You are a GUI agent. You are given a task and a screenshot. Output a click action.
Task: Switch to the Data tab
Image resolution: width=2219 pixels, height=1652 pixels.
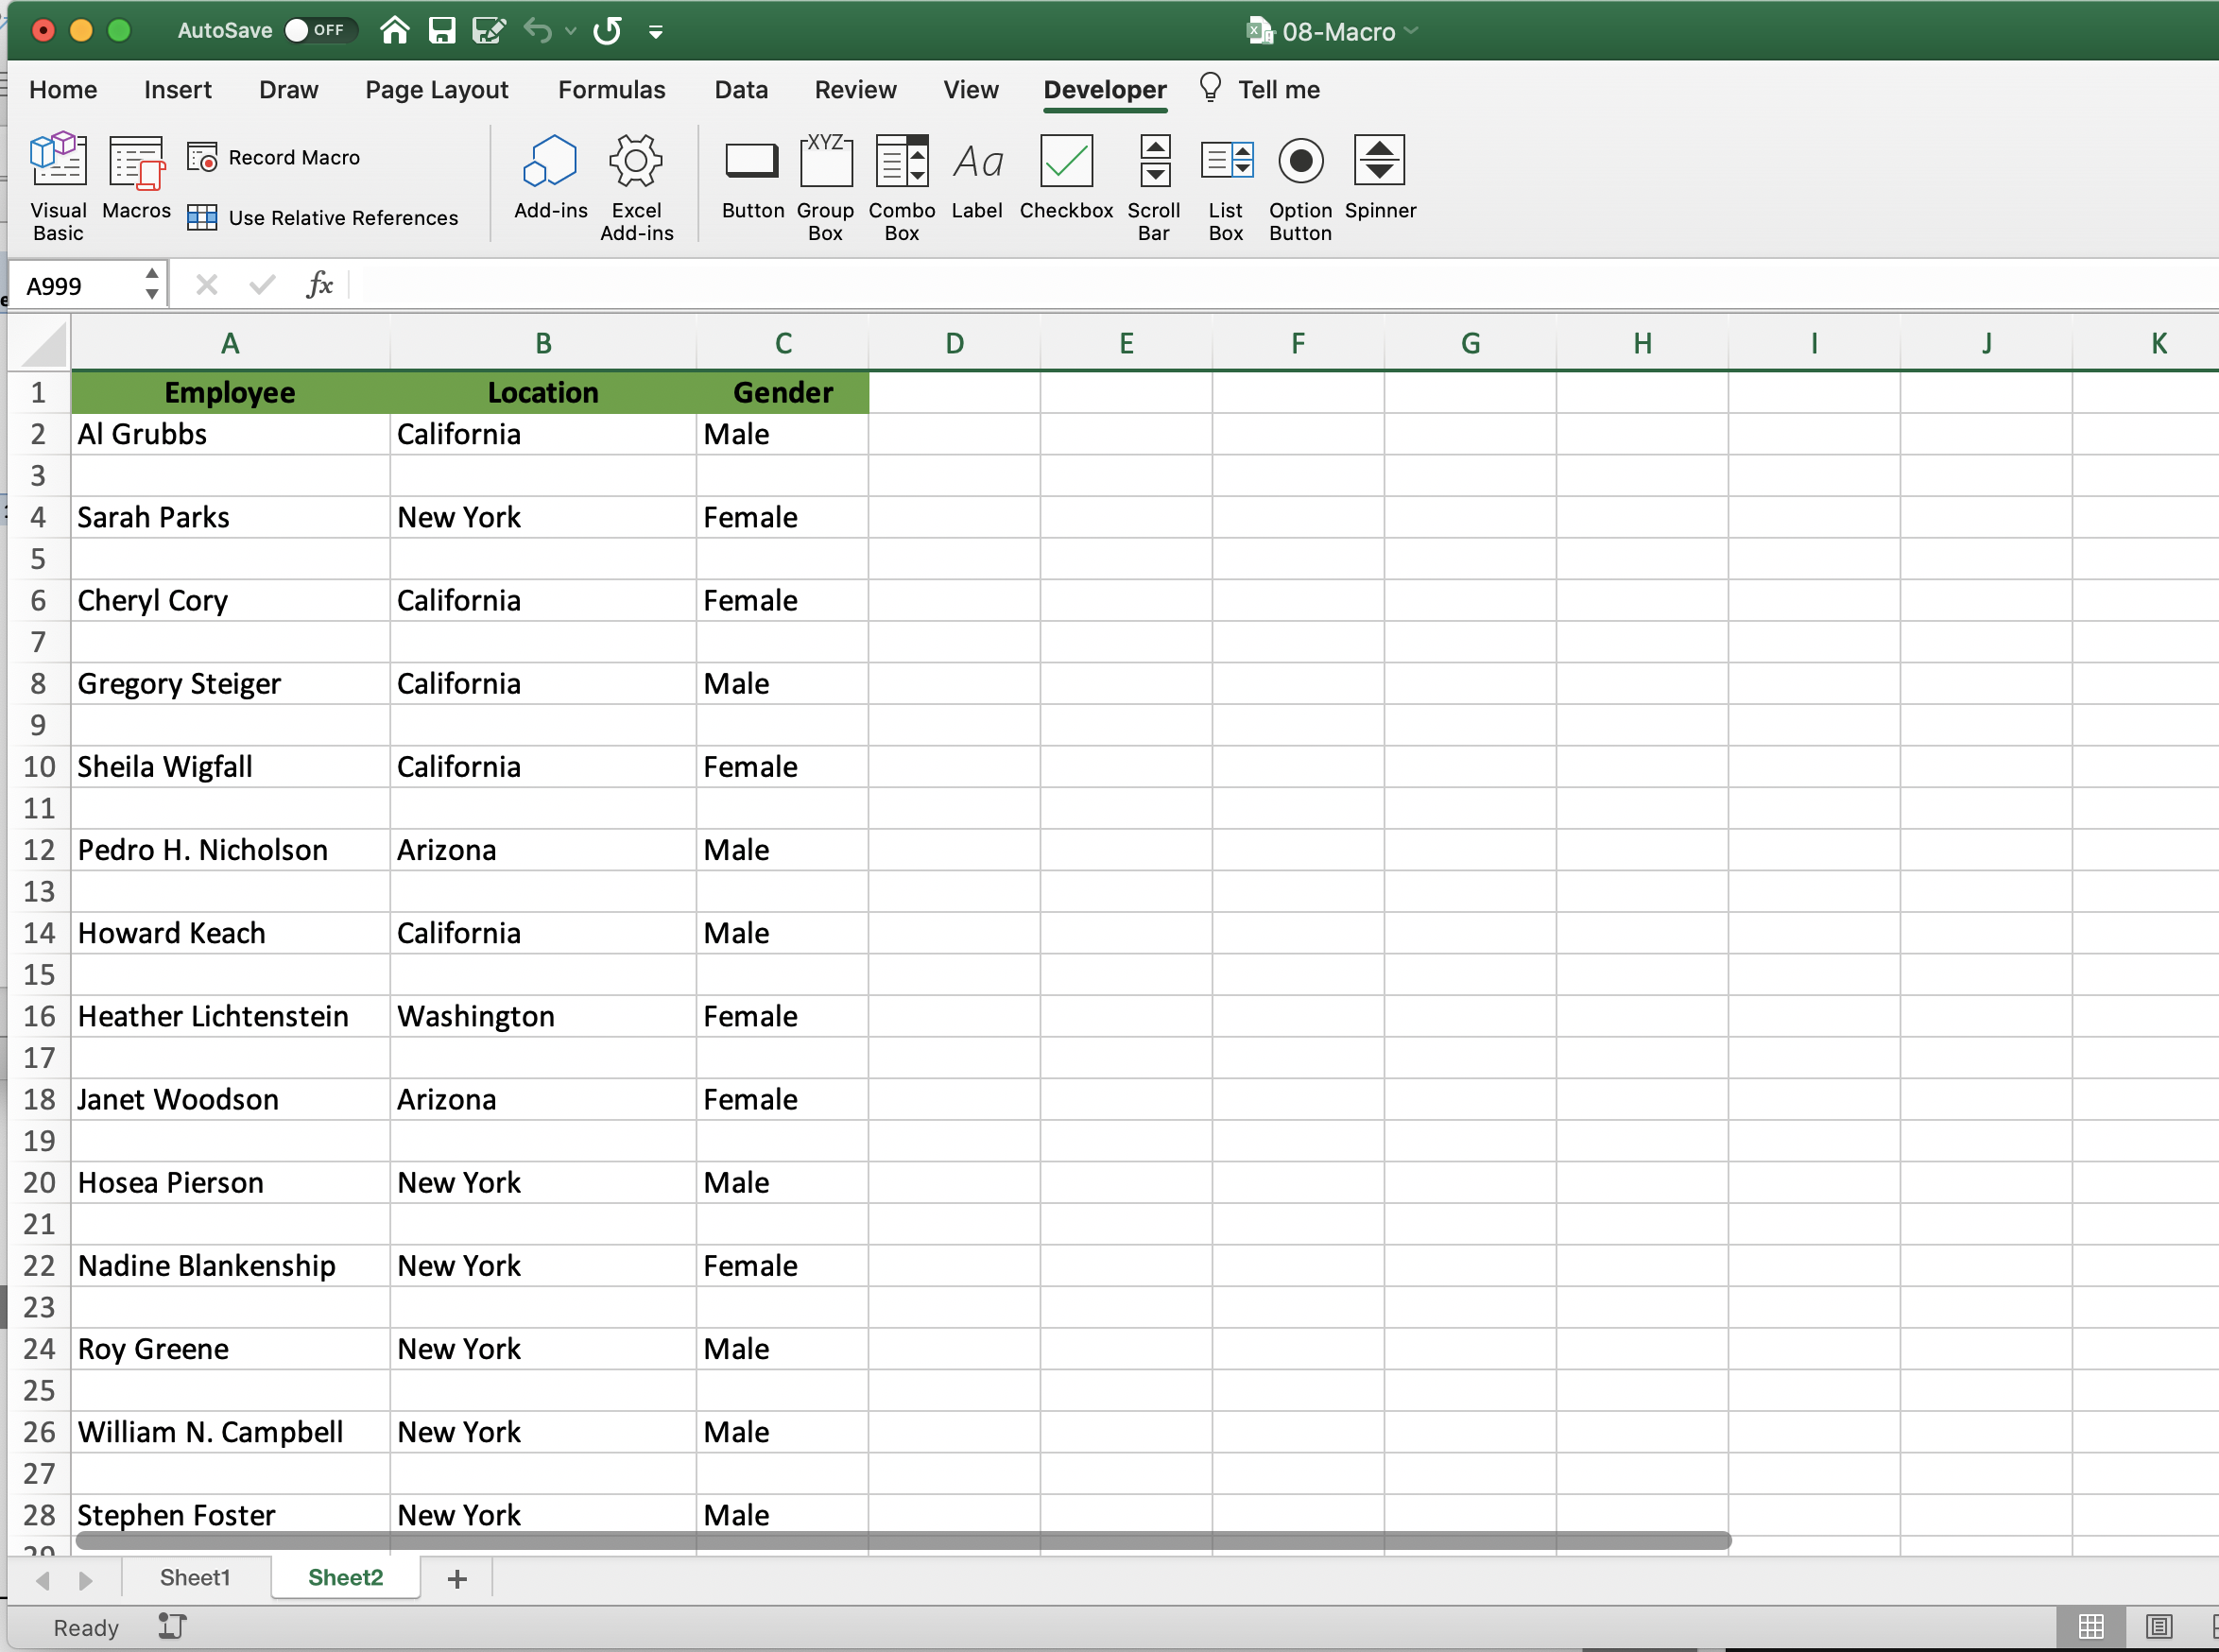(741, 90)
